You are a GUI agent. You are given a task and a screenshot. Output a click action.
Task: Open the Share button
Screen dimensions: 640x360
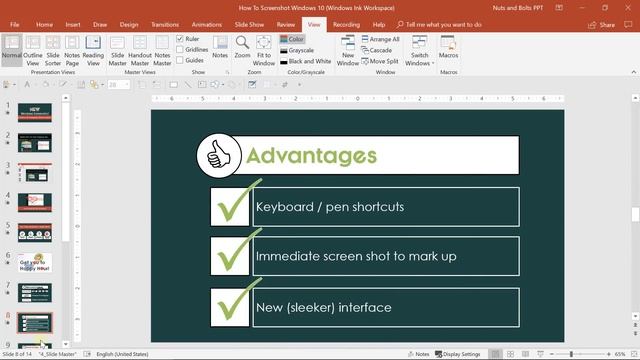pos(602,25)
